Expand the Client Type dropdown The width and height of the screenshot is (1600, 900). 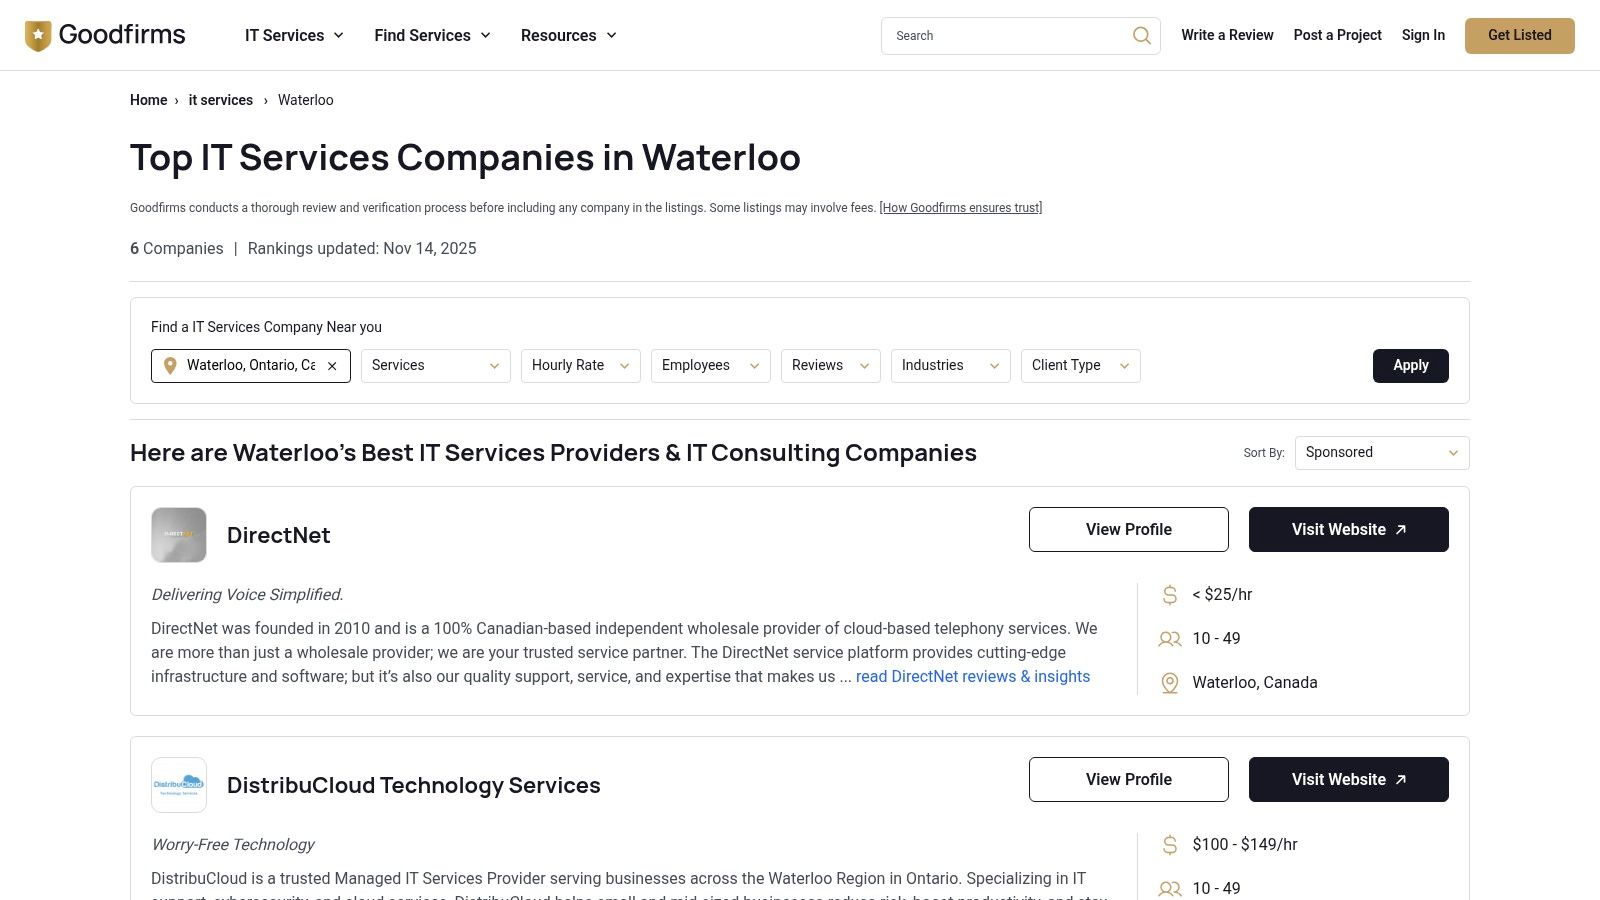[x=1080, y=365]
